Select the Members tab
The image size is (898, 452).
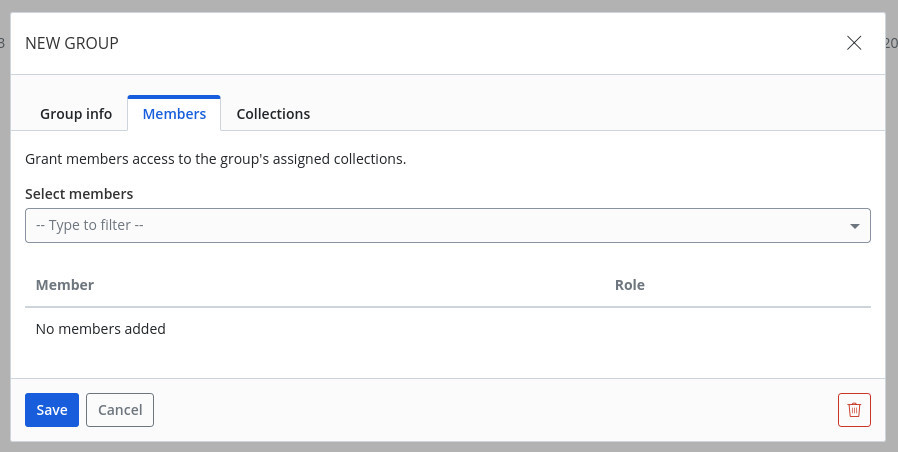tap(174, 114)
